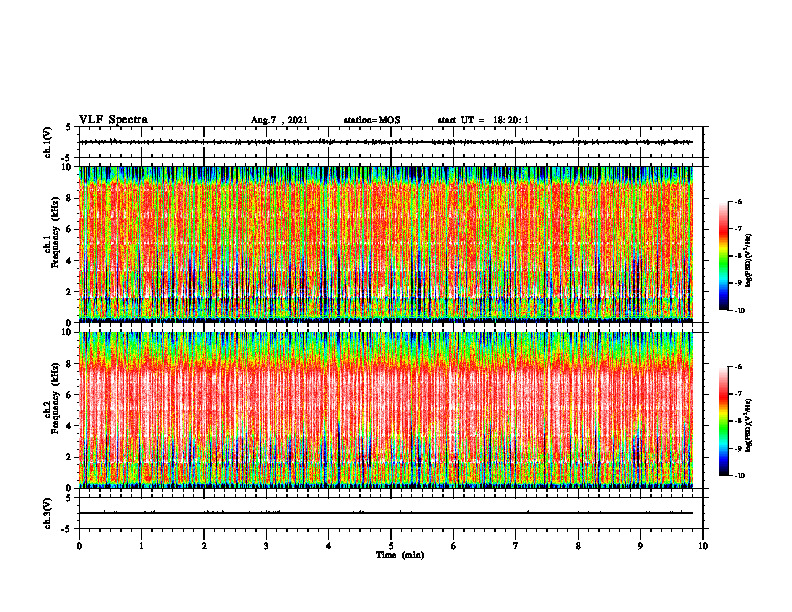Screen dimensions: 792x612
Task: Click time-axis tick label '1'
Action: tap(141, 546)
